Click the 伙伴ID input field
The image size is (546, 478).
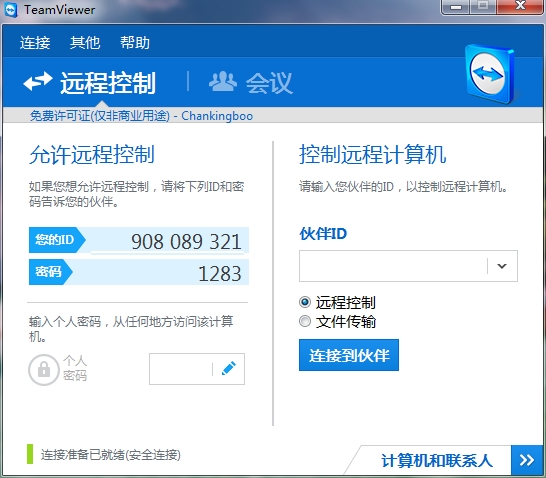(x=393, y=266)
